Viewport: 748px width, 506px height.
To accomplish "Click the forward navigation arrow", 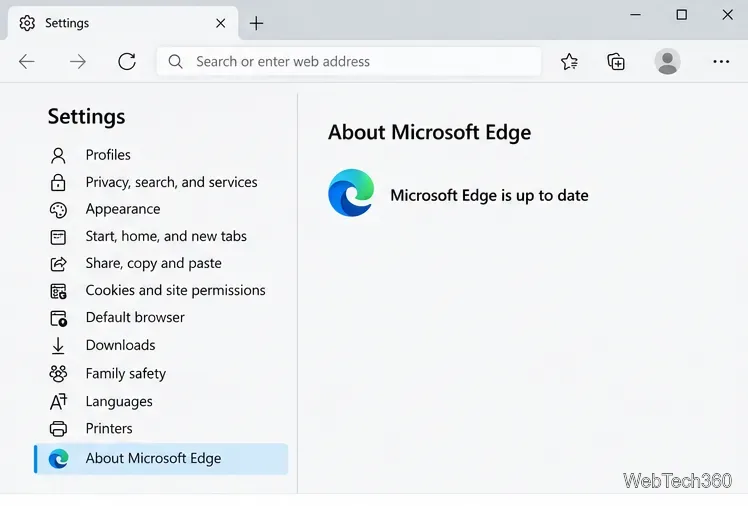I will [77, 62].
